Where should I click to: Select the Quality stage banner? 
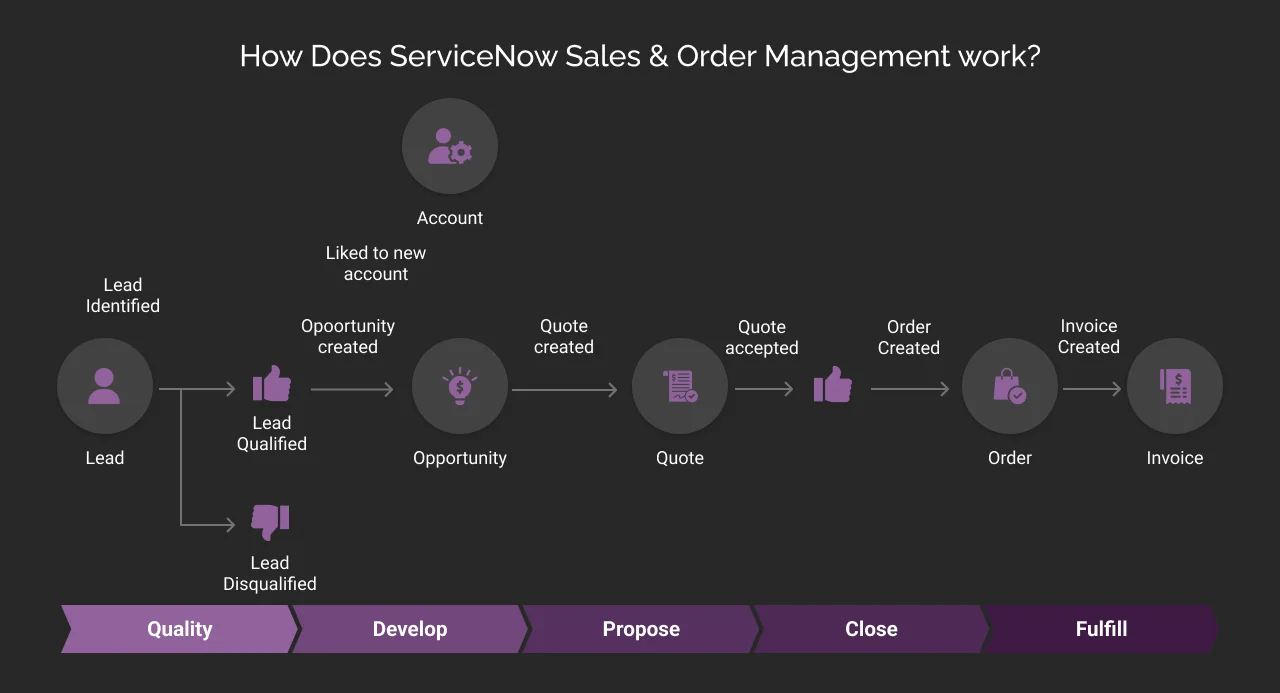(179, 629)
